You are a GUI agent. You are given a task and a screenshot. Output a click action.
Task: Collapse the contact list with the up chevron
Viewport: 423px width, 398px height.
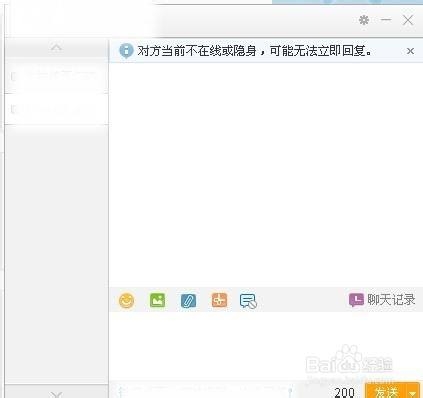pos(56,48)
